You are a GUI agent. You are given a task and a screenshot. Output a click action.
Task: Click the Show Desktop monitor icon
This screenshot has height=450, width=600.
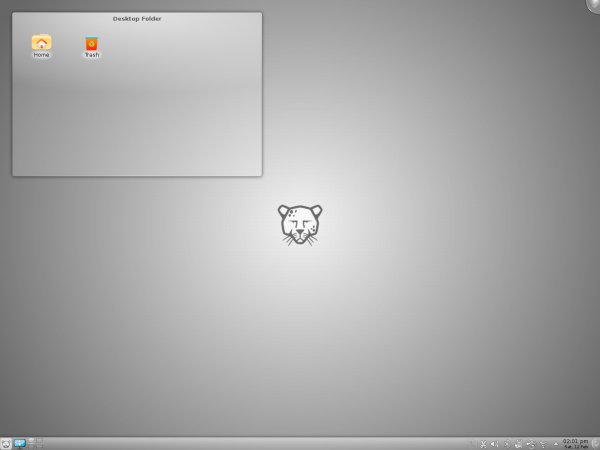[x=20, y=444]
